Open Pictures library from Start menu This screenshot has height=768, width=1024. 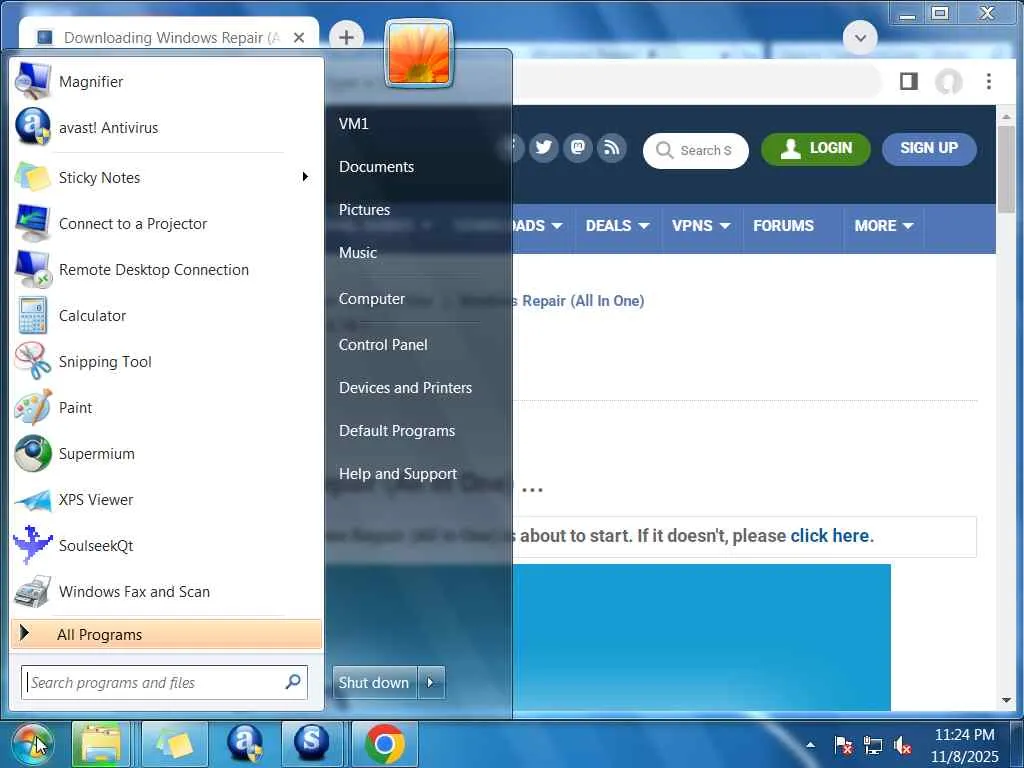pyautogui.click(x=364, y=210)
